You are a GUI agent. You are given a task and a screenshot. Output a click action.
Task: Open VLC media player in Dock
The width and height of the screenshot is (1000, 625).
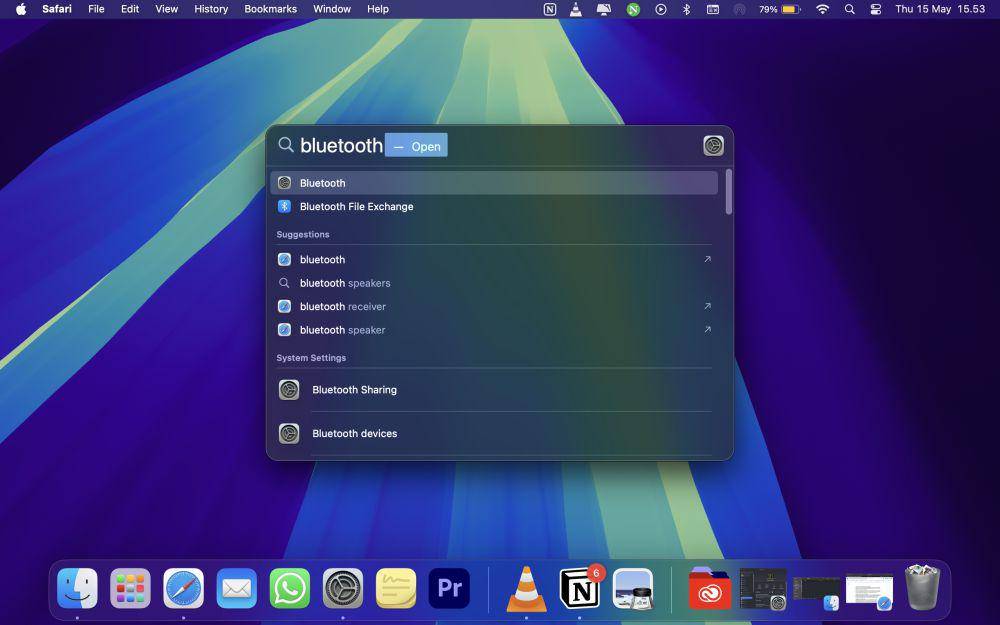pos(526,588)
